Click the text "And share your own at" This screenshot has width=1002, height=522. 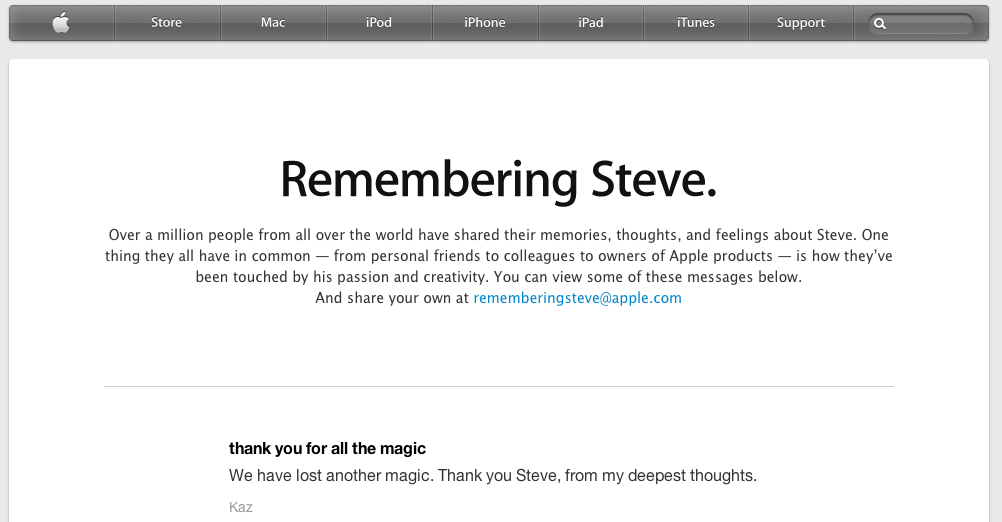tap(392, 298)
